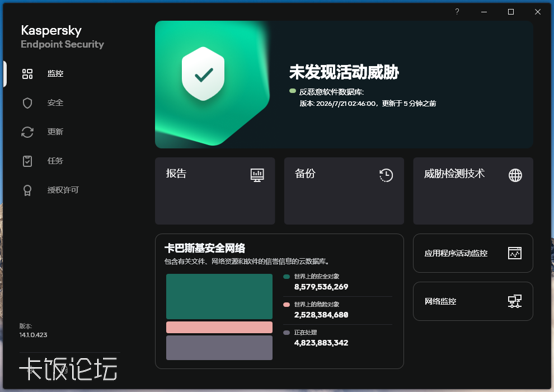Click the 更新 refresh arrows icon
This screenshot has width=554, height=392.
[x=27, y=132]
